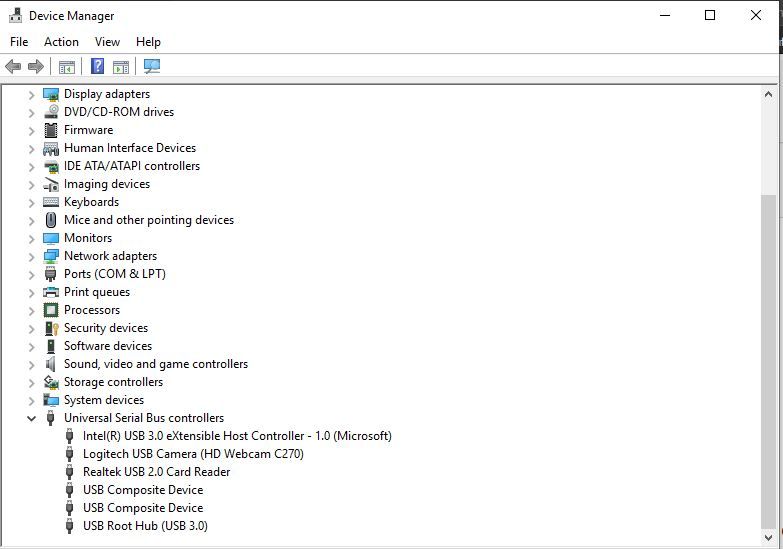
Task: Click the Security devices key icon
Action: pyautogui.click(x=51, y=328)
